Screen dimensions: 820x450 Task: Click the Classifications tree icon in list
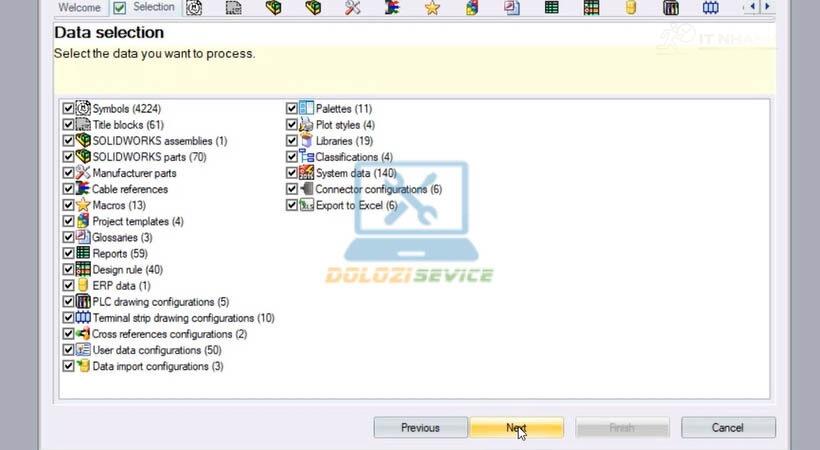306,157
